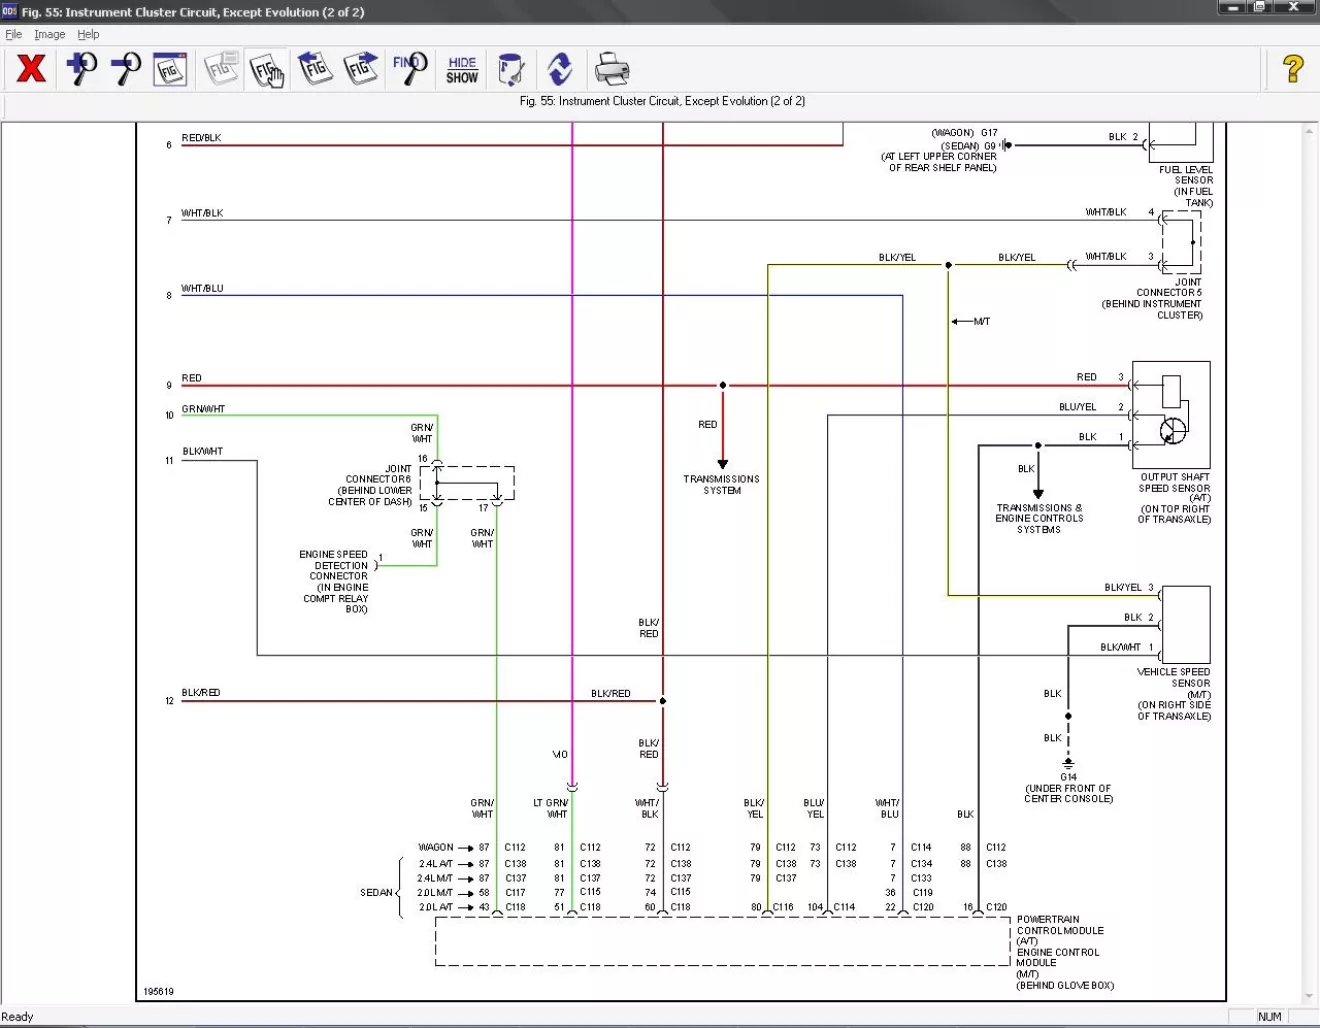Print the wiring diagram

click(611, 69)
